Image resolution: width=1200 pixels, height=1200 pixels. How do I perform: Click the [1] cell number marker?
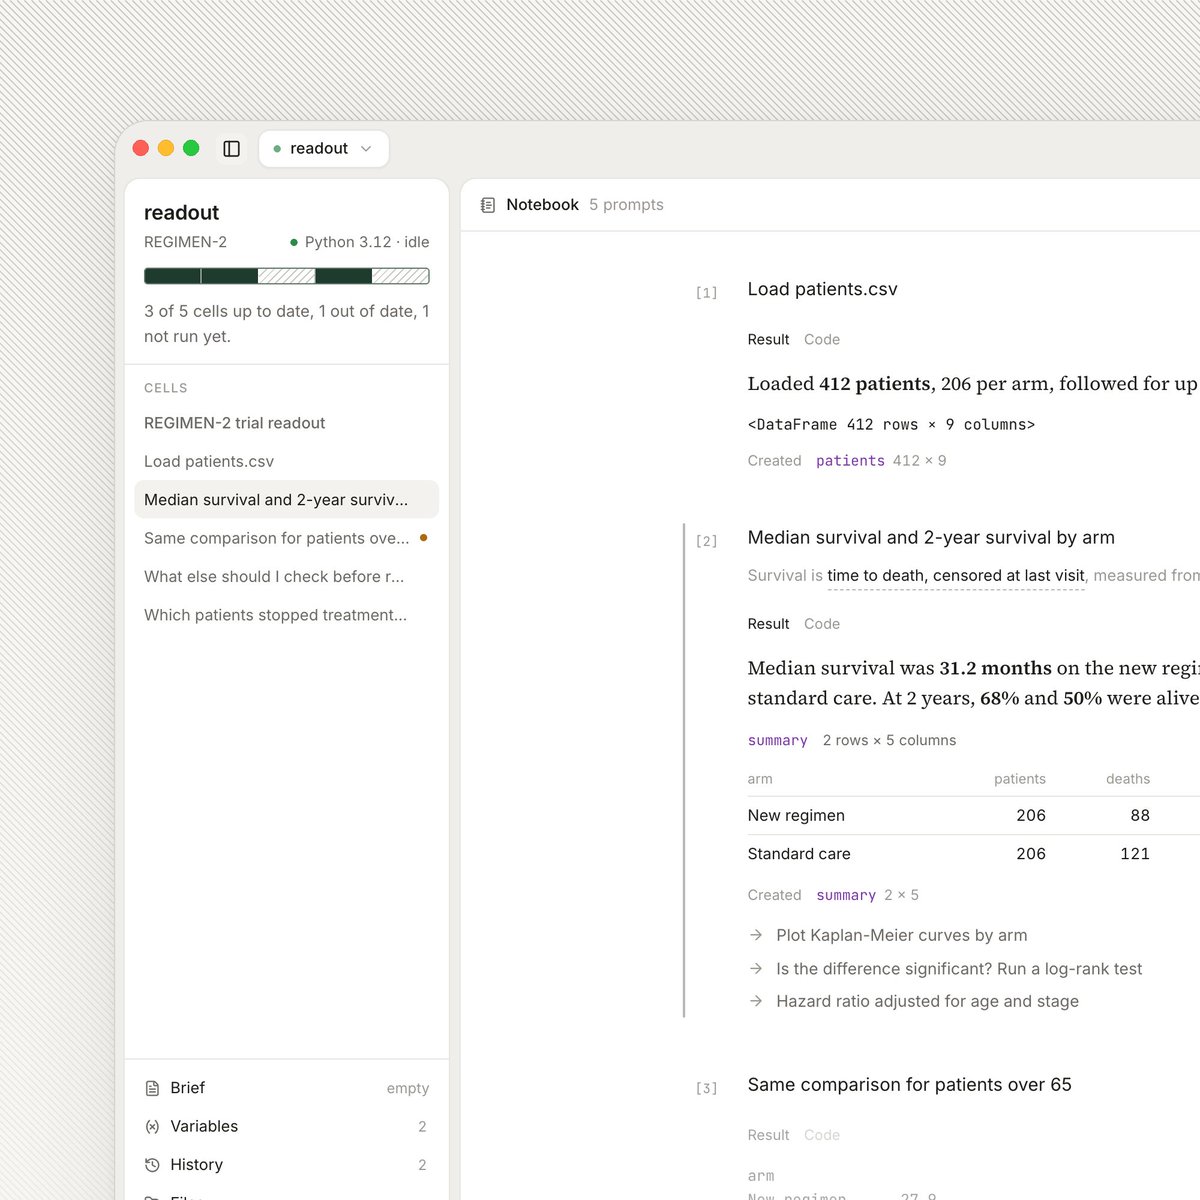click(x=706, y=293)
